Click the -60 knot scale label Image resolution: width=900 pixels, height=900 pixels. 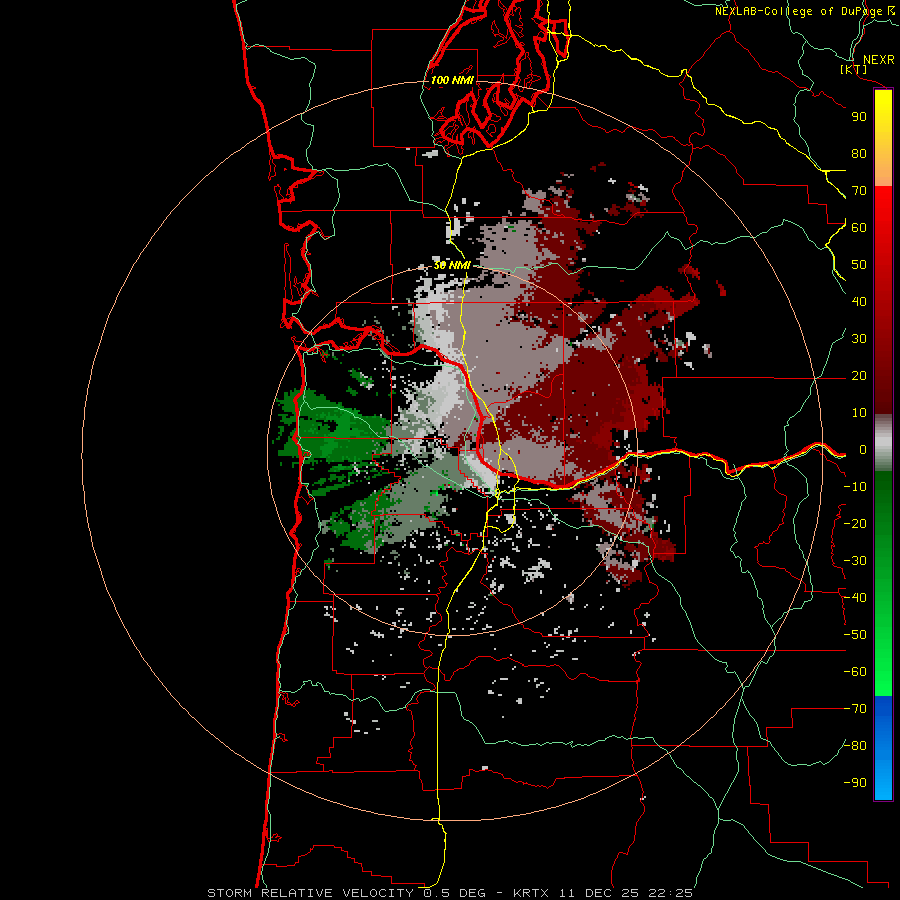point(855,672)
